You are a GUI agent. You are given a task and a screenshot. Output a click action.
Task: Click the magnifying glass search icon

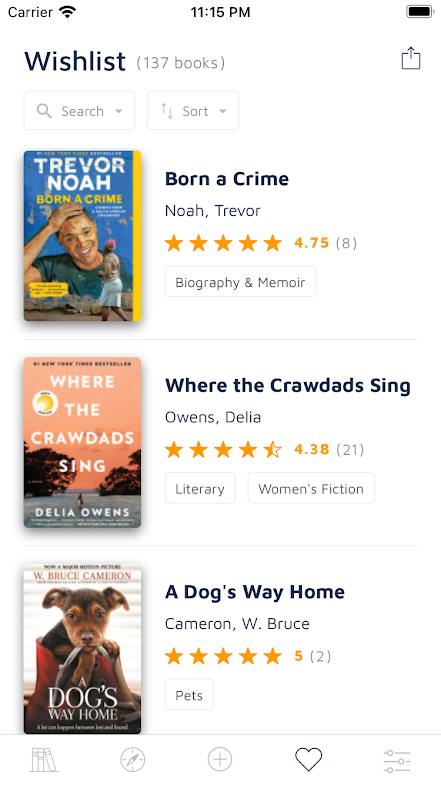click(44, 111)
